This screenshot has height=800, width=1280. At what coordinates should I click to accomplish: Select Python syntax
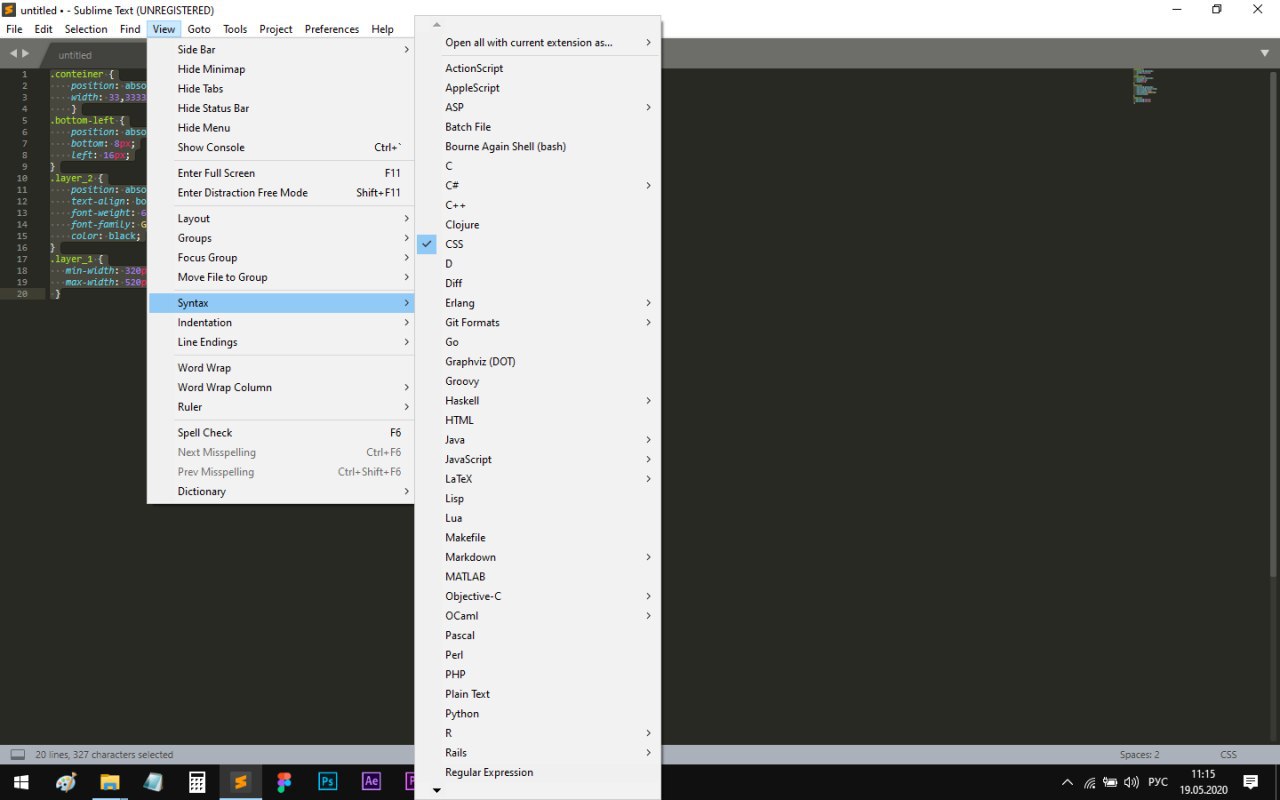(538, 713)
